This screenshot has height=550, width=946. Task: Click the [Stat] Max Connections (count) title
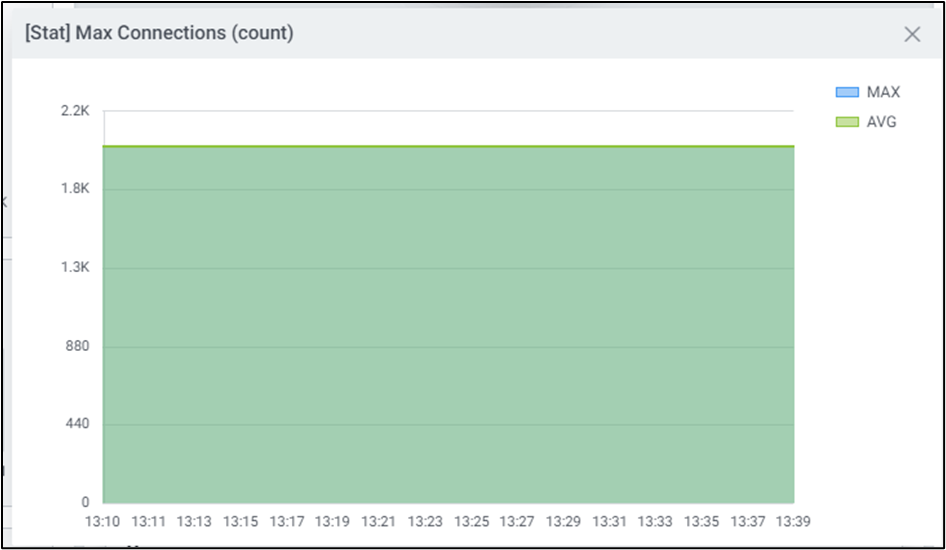click(x=159, y=33)
